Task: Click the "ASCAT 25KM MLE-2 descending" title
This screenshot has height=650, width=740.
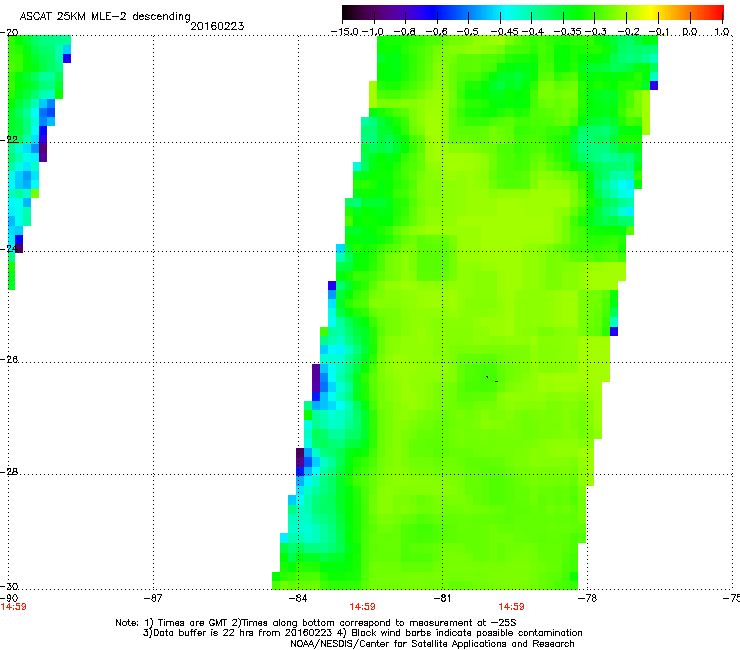Action: point(105,17)
